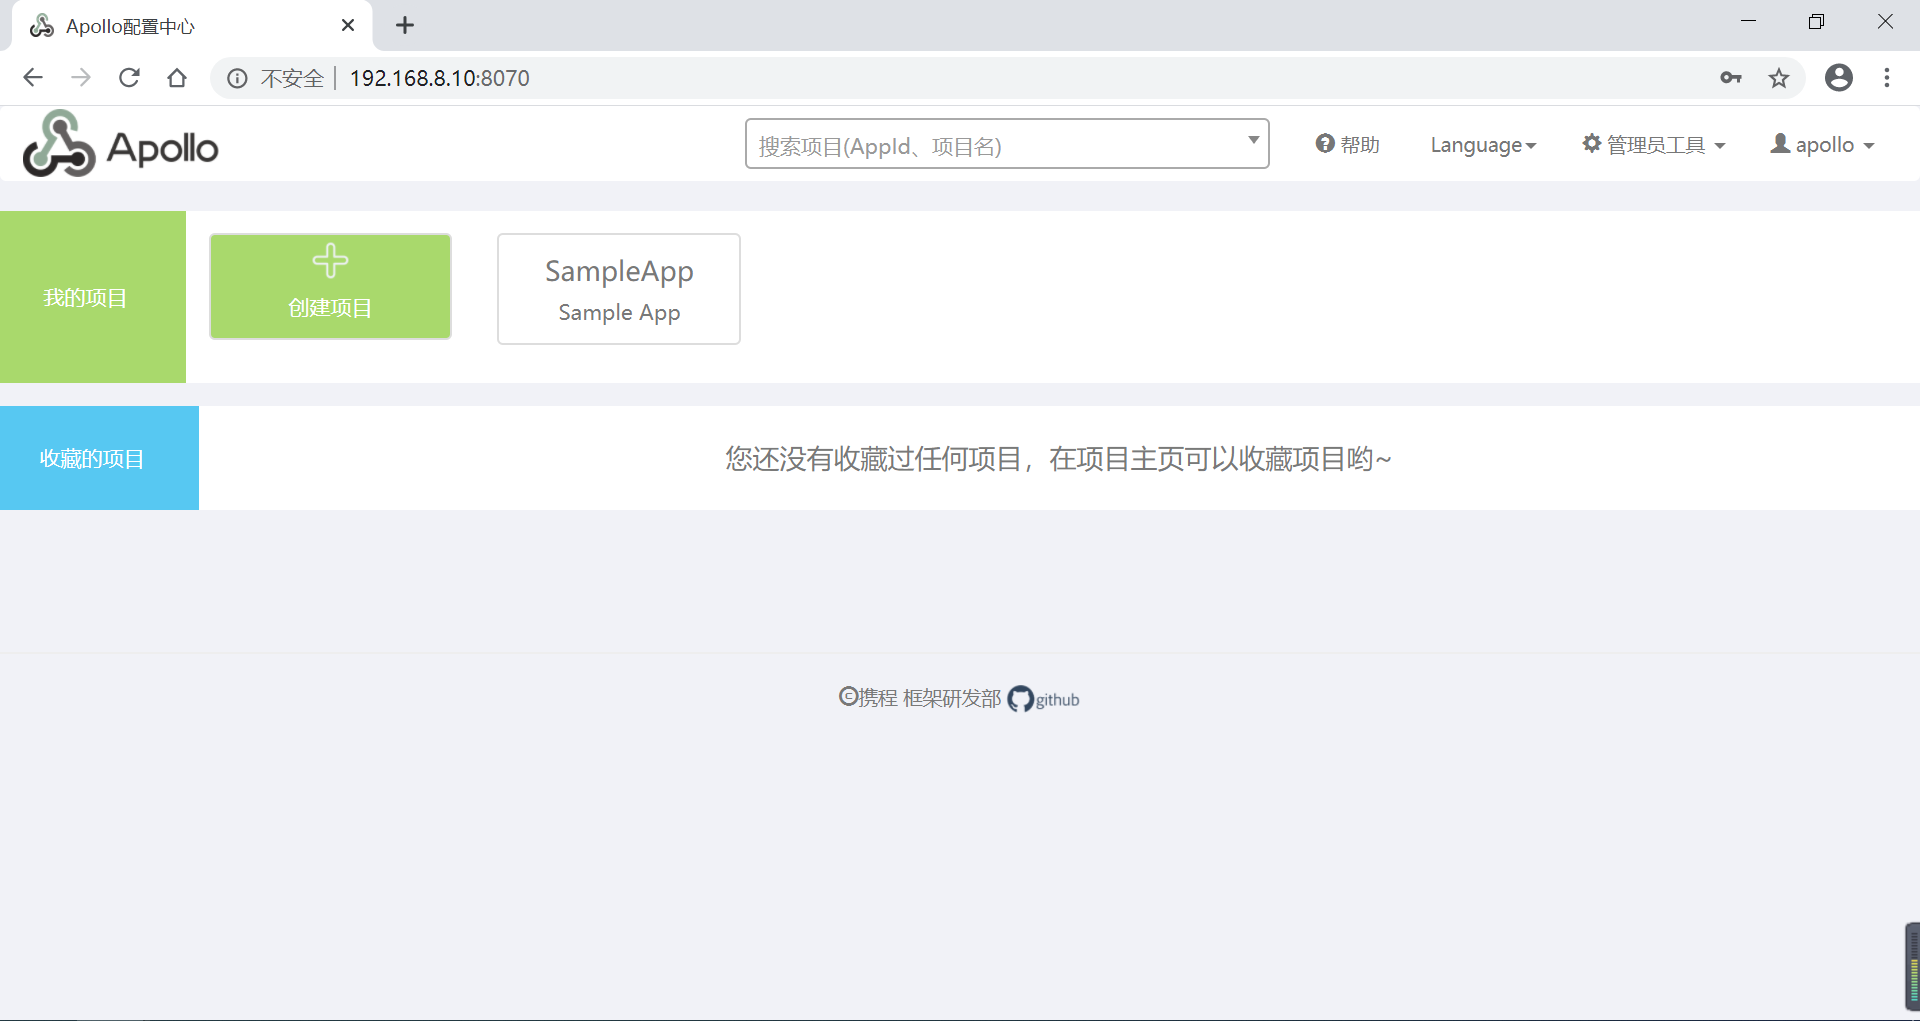
Task: Click the browser back arrow icon
Action: tap(33, 77)
